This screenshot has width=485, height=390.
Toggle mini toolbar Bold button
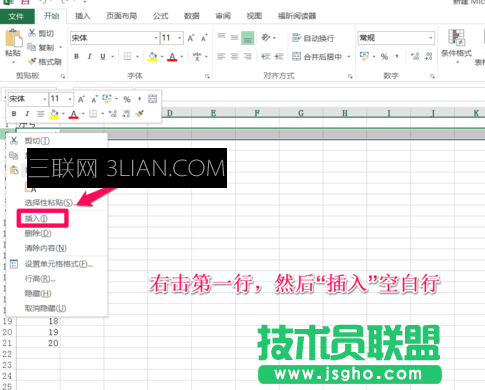point(14,114)
